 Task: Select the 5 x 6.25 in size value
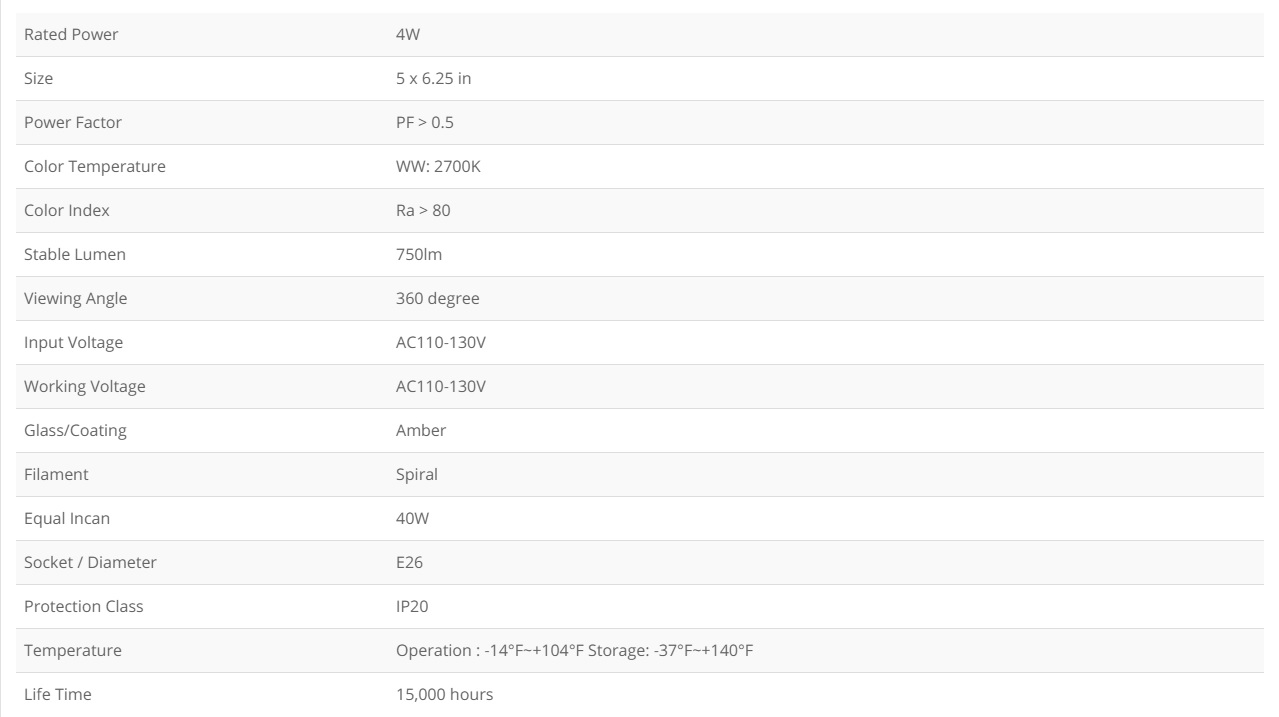click(x=433, y=79)
